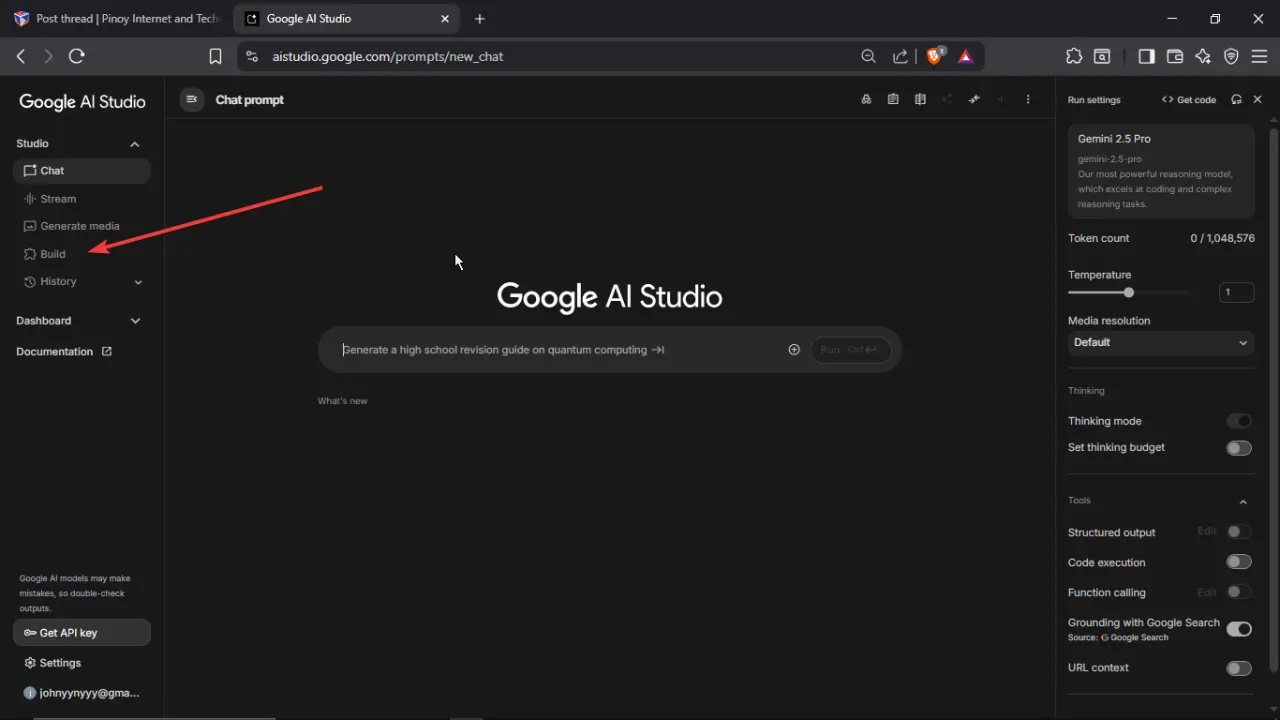Screen dimensions: 1280x720
Task: Expand the Dashboard section chevron
Action: click(136, 321)
